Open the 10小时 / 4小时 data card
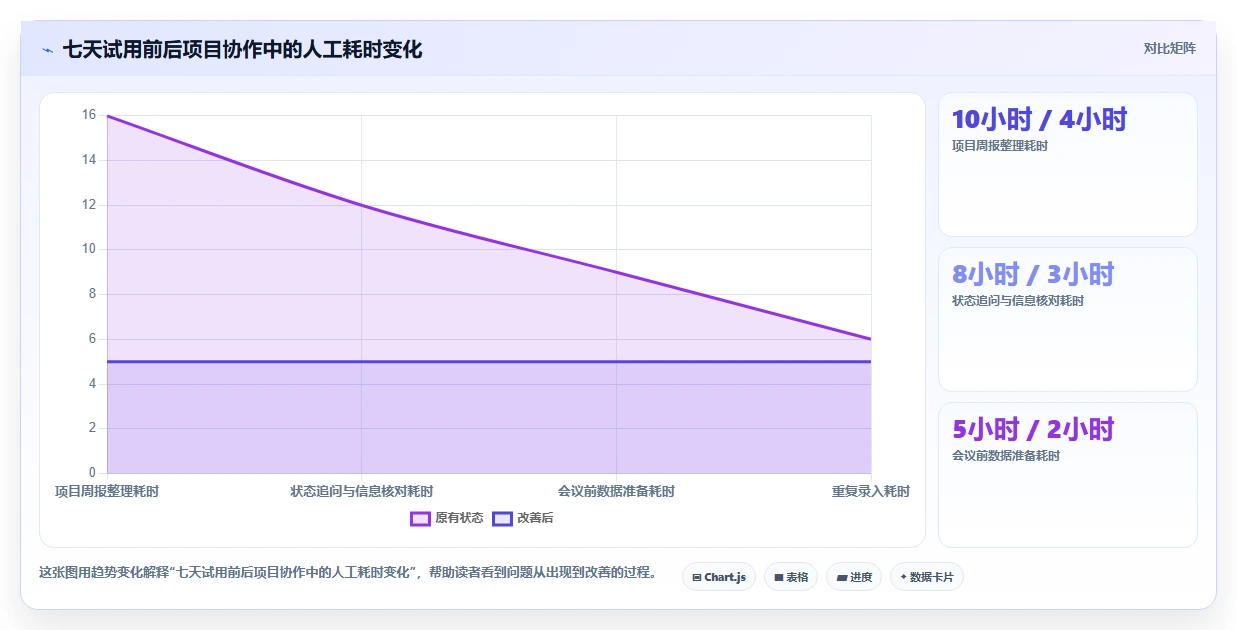The width and height of the screenshot is (1237, 630). (1067, 164)
